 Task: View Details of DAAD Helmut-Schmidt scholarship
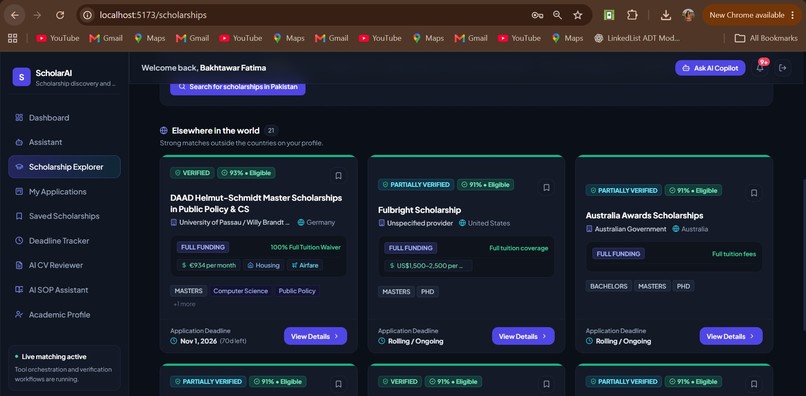[x=315, y=336]
